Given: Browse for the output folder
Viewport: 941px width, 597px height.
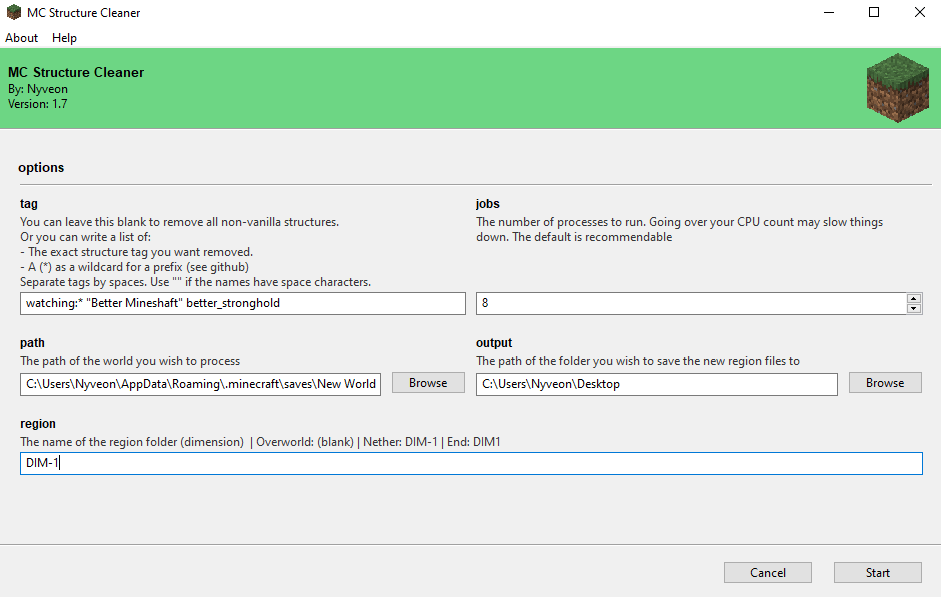Looking at the screenshot, I should click(885, 383).
